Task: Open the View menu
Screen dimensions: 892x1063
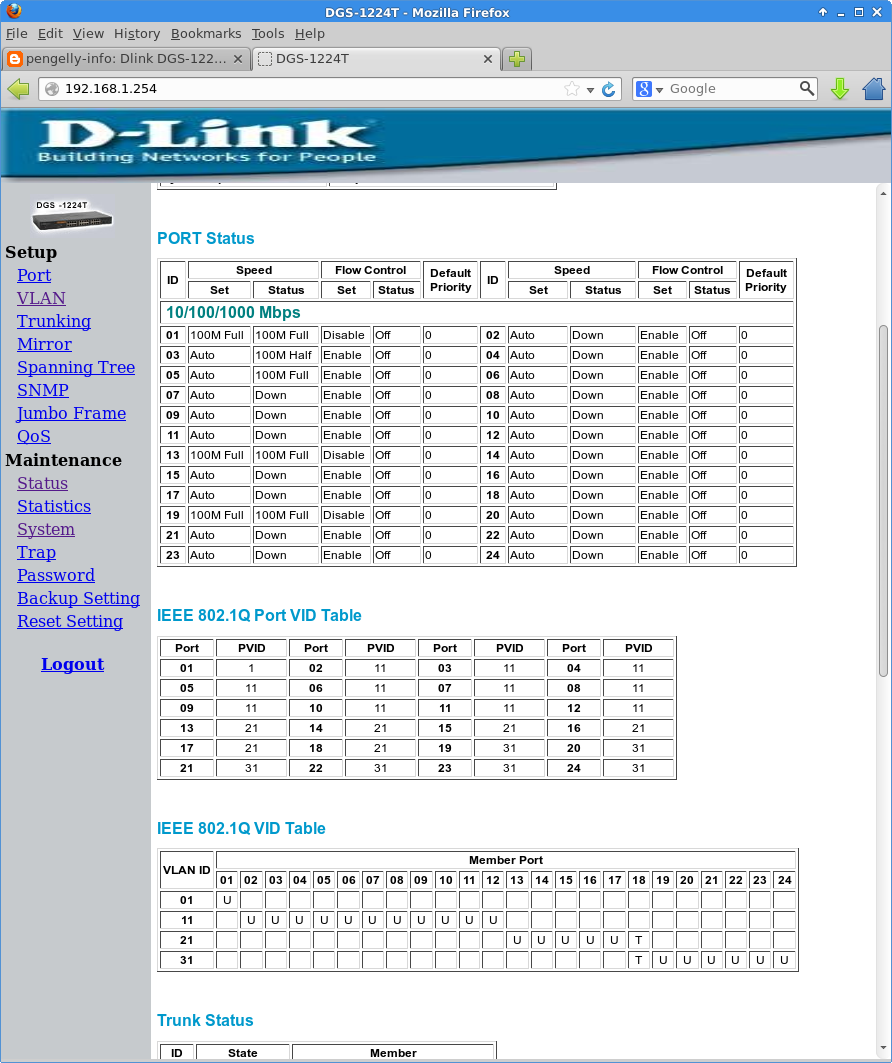Action: [x=88, y=33]
